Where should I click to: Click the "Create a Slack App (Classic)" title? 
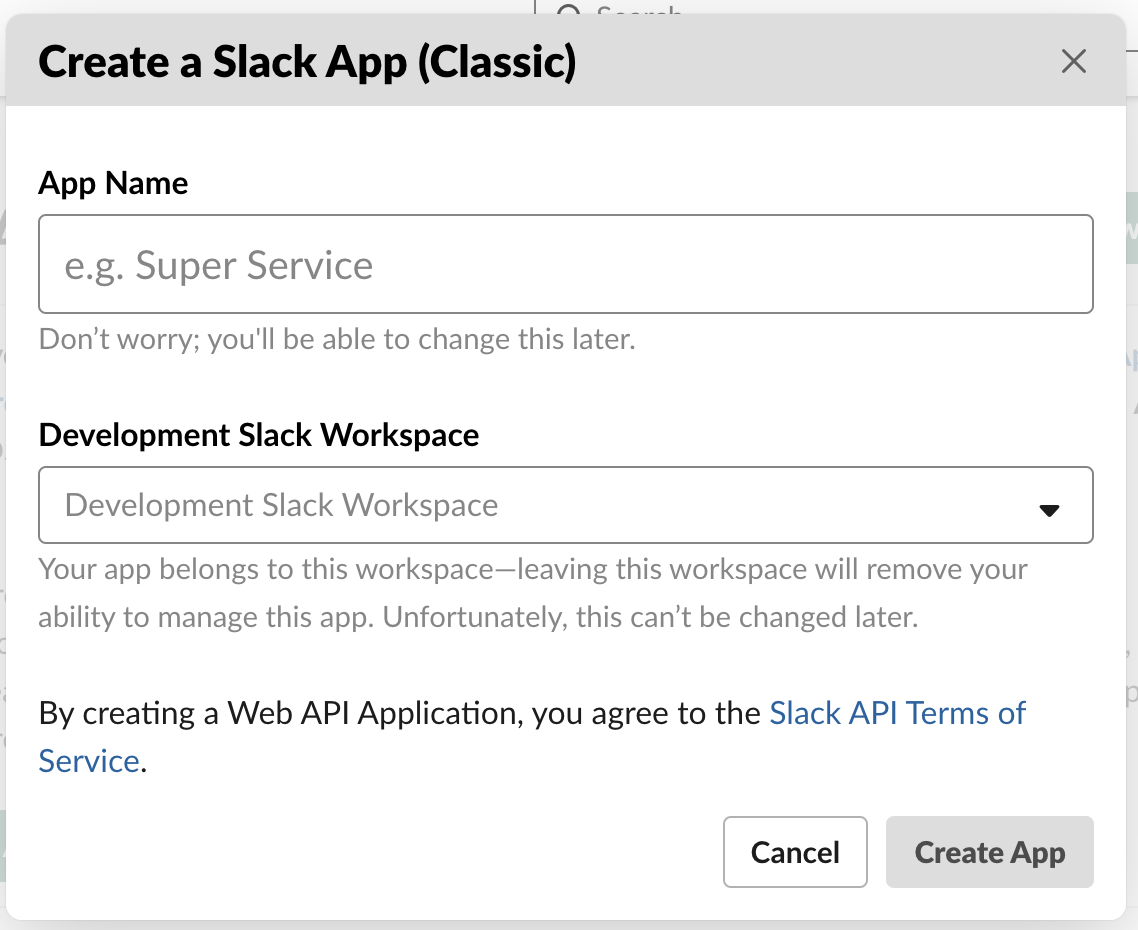[307, 62]
